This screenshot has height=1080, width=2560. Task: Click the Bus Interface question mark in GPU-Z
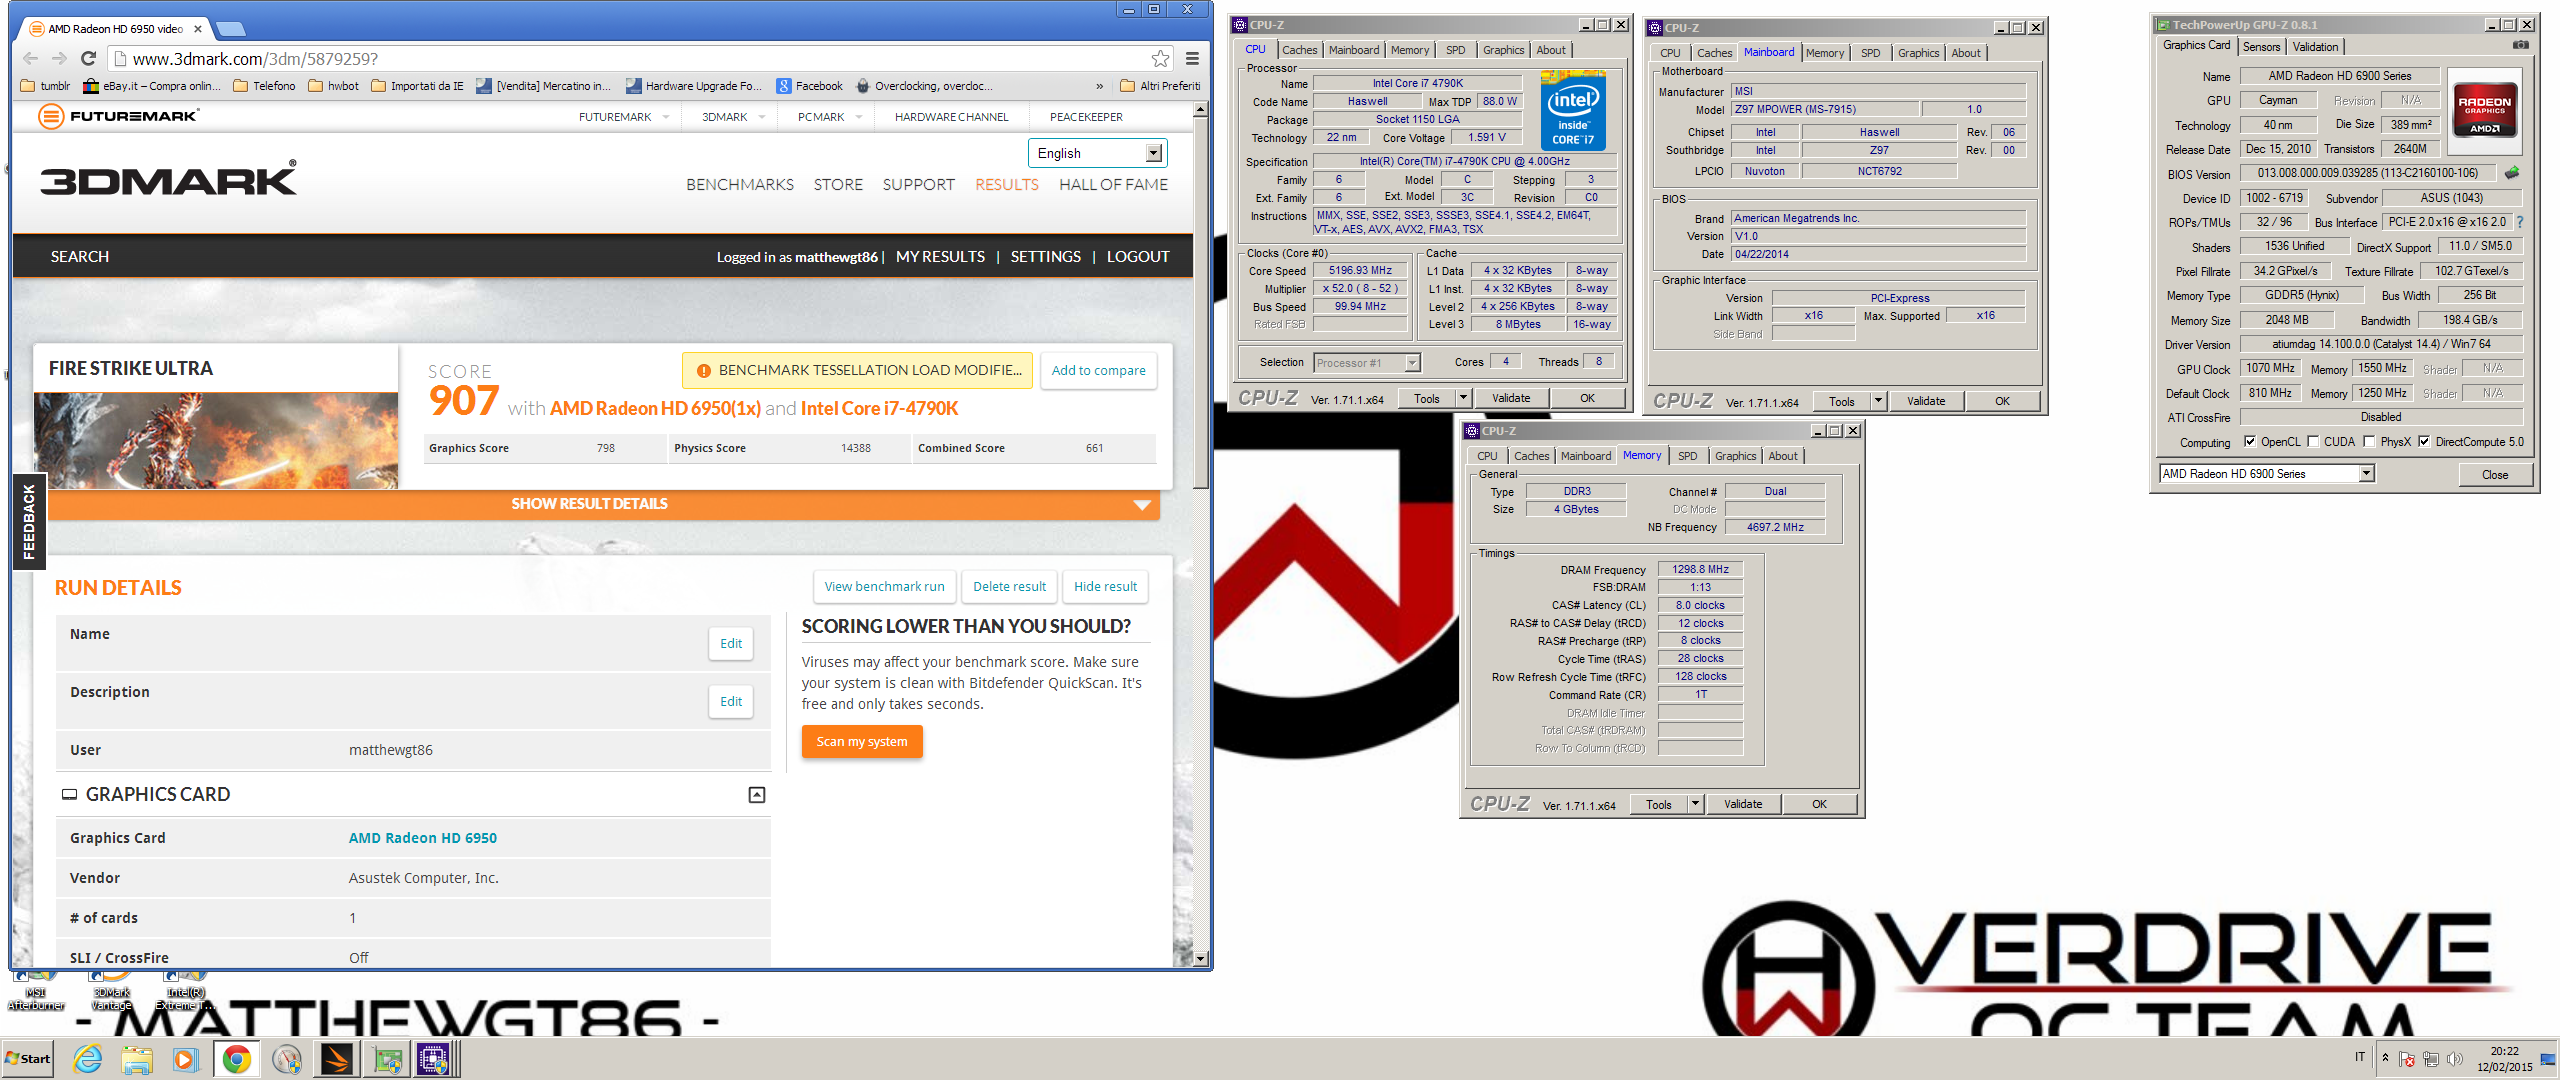tap(2519, 222)
